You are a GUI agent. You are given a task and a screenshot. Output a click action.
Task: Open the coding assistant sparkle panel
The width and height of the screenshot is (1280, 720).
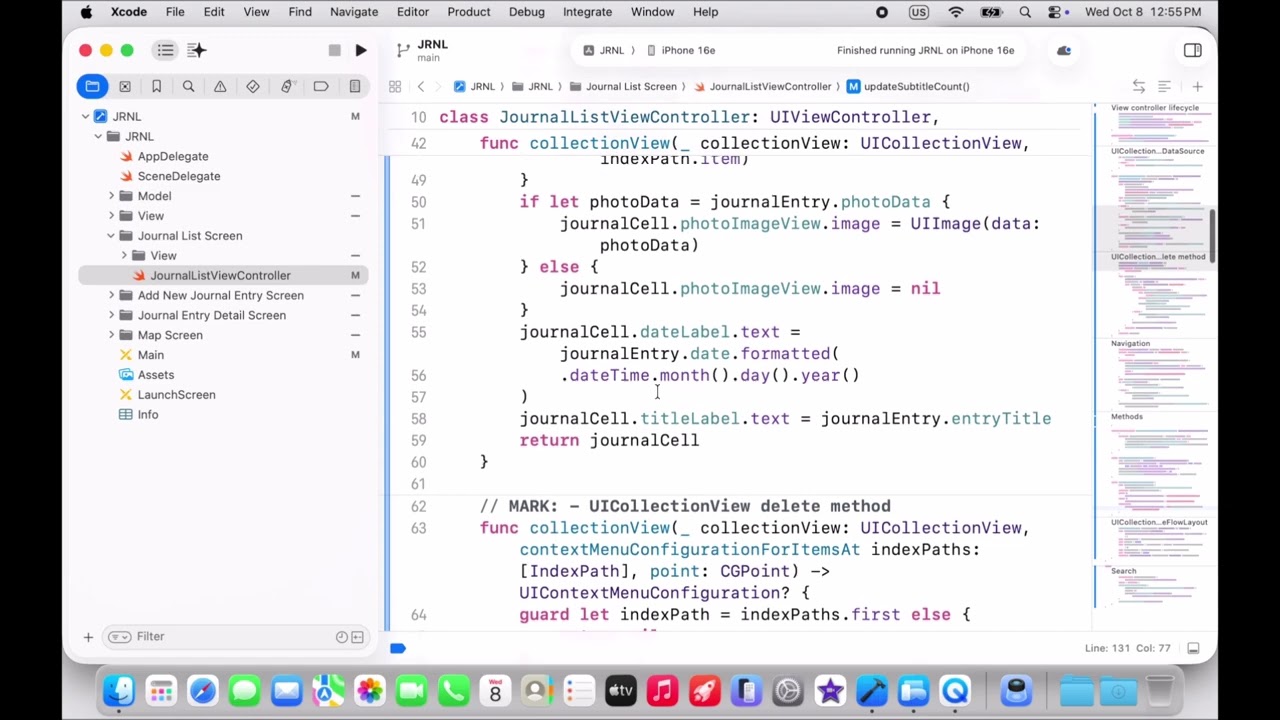coord(196,50)
